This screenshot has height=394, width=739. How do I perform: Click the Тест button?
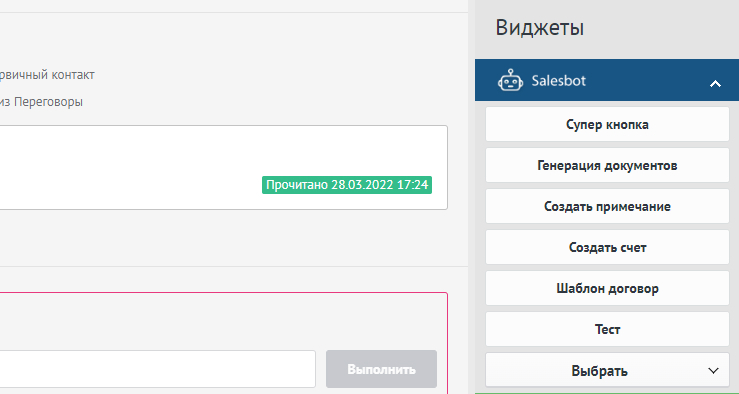[x=607, y=329]
